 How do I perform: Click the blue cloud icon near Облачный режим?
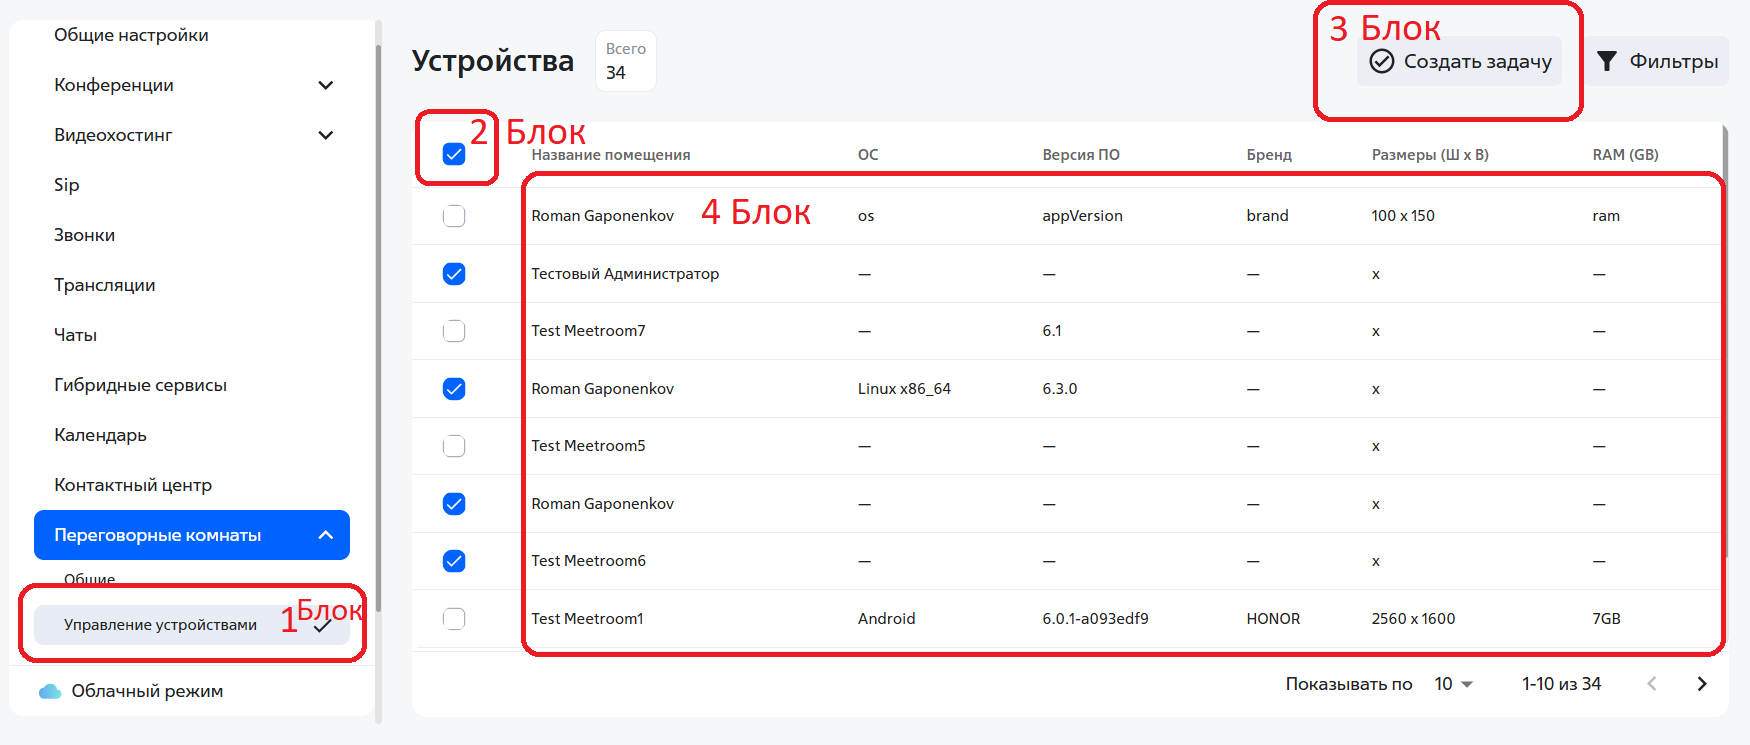coord(49,691)
